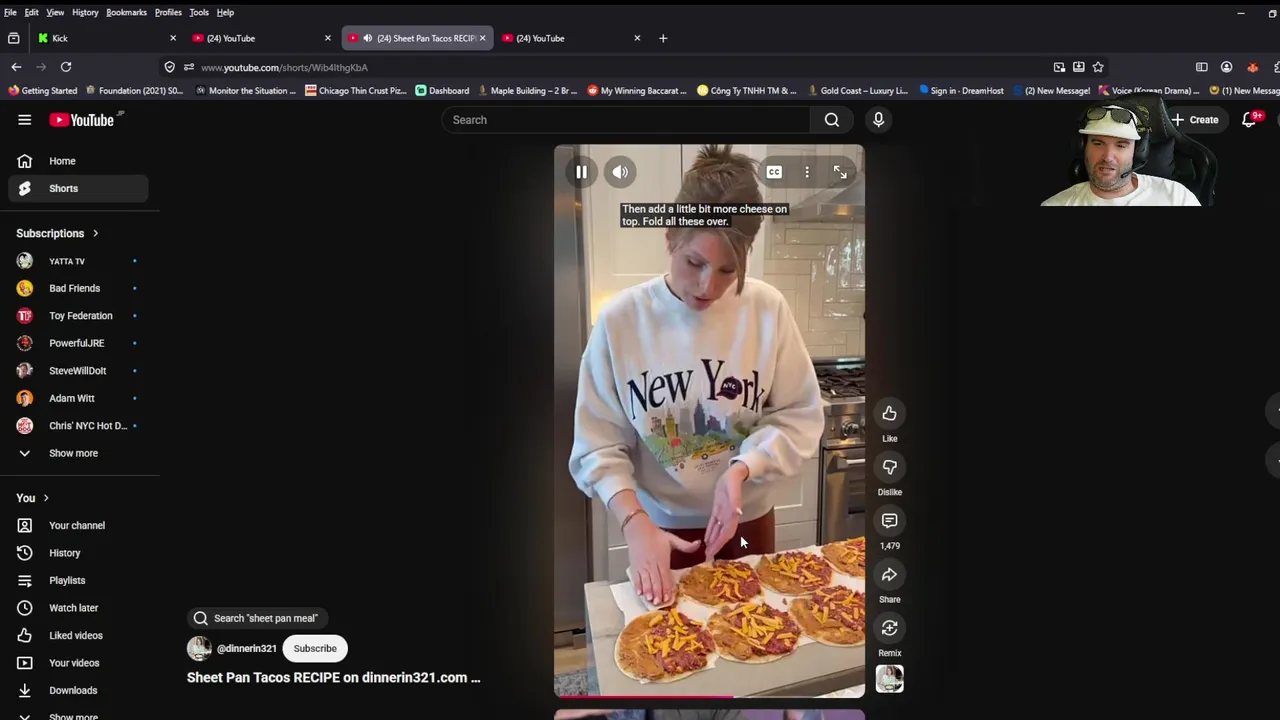Open the Create button
Image resolution: width=1280 pixels, height=720 pixels.
click(x=1195, y=120)
